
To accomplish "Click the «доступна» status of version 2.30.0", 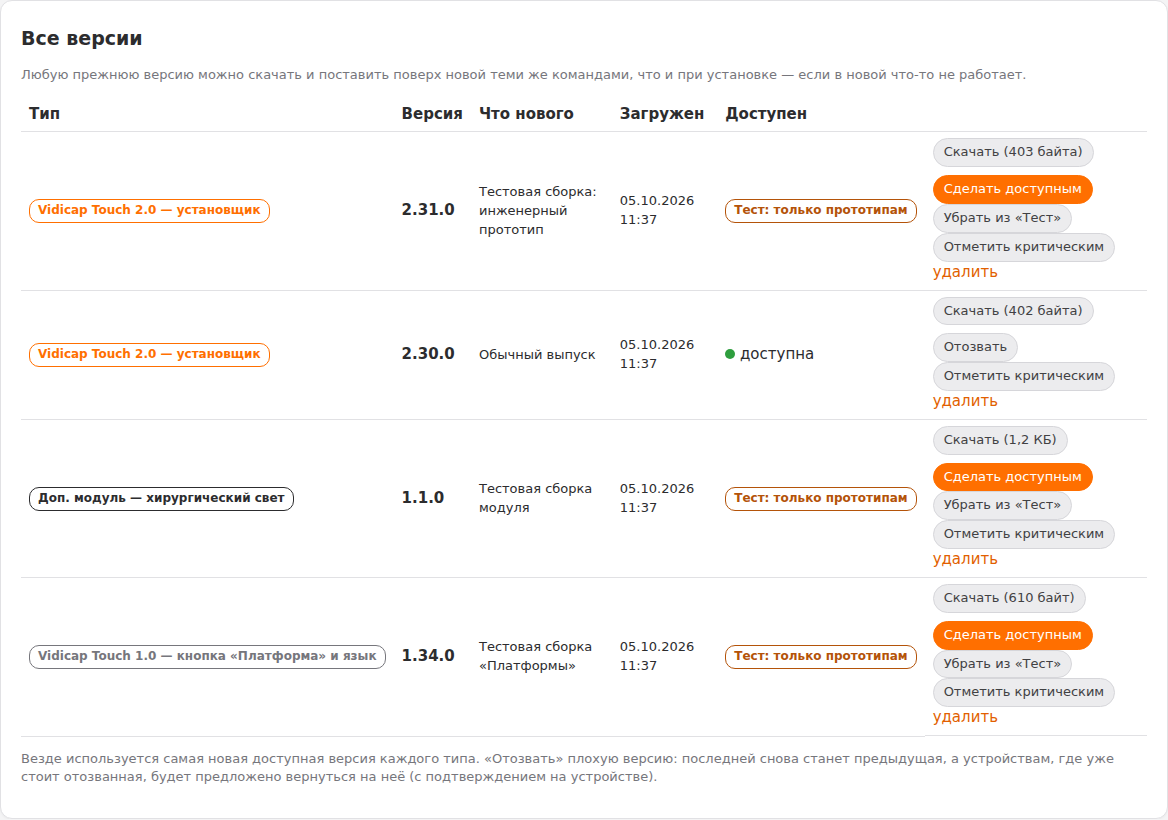I will [x=769, y=354].
